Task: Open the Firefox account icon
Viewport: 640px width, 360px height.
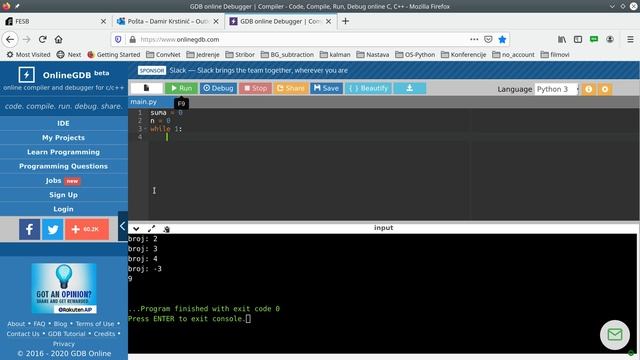Action: pyautogui.click(x=610, y=40)
